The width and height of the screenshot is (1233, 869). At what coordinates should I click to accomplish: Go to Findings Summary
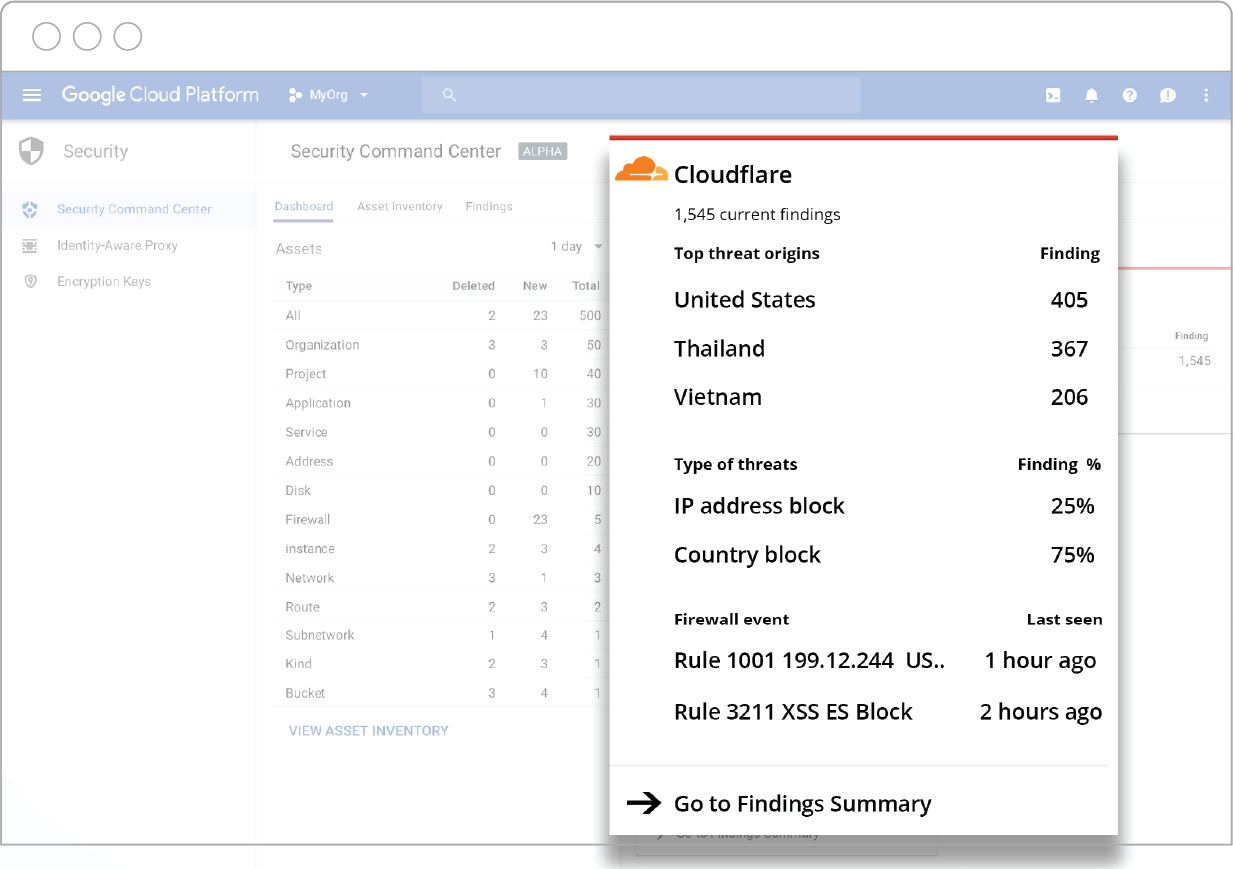(803, 803)
